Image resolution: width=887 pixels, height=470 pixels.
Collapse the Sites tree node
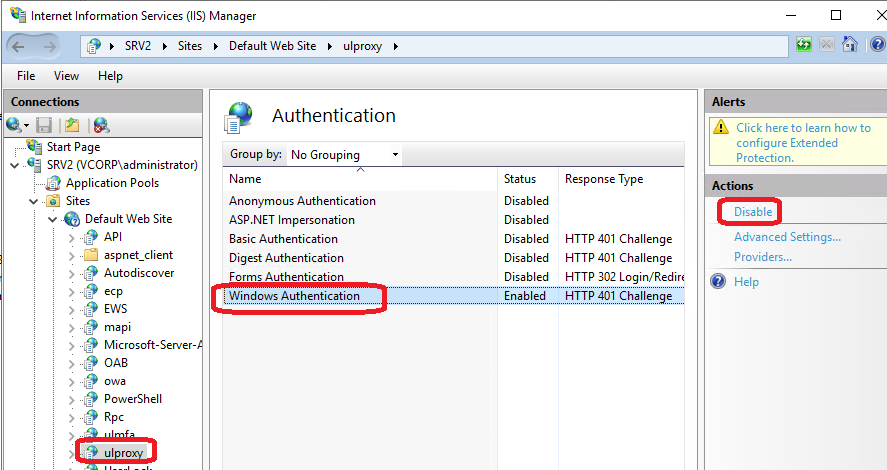click(34, 201)
